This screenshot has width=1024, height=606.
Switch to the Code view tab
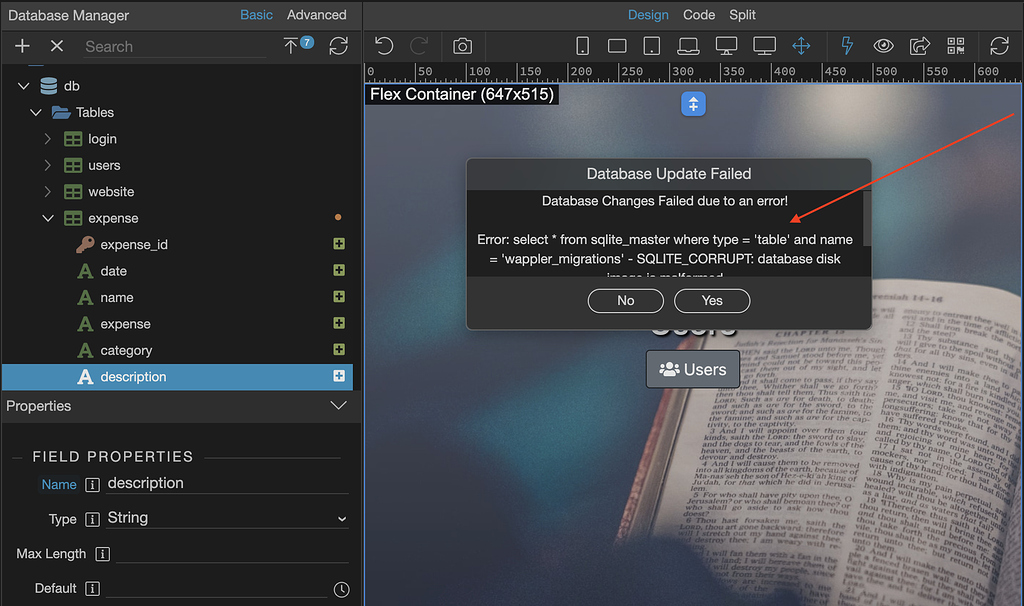pyautogui.click(x=698, y=15)
